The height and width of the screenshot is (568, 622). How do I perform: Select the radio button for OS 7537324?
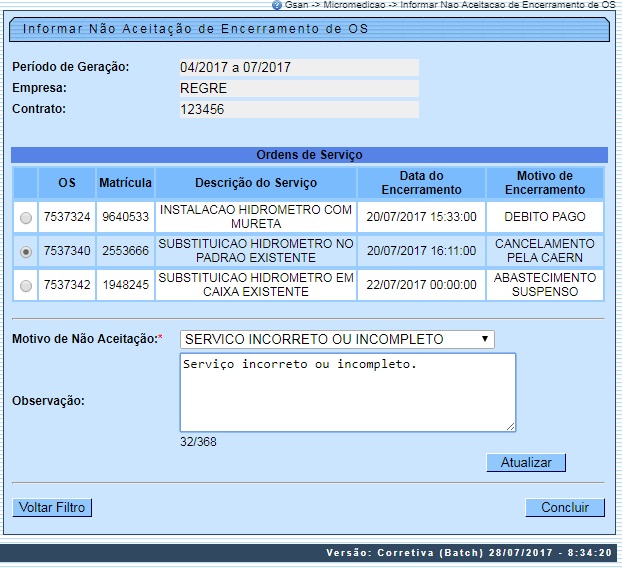pos(25,217)
